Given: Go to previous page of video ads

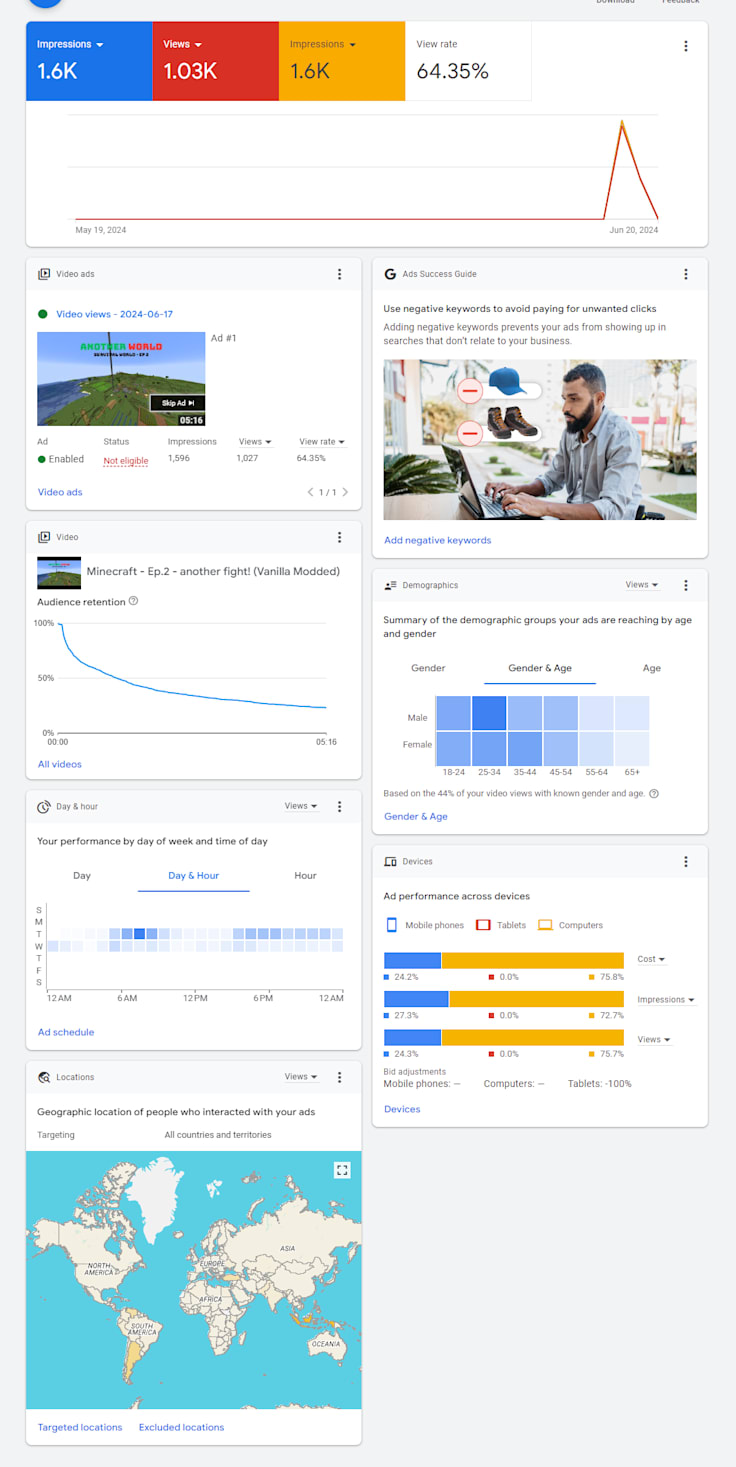Looking at the screenshot, I should [311, 492].
